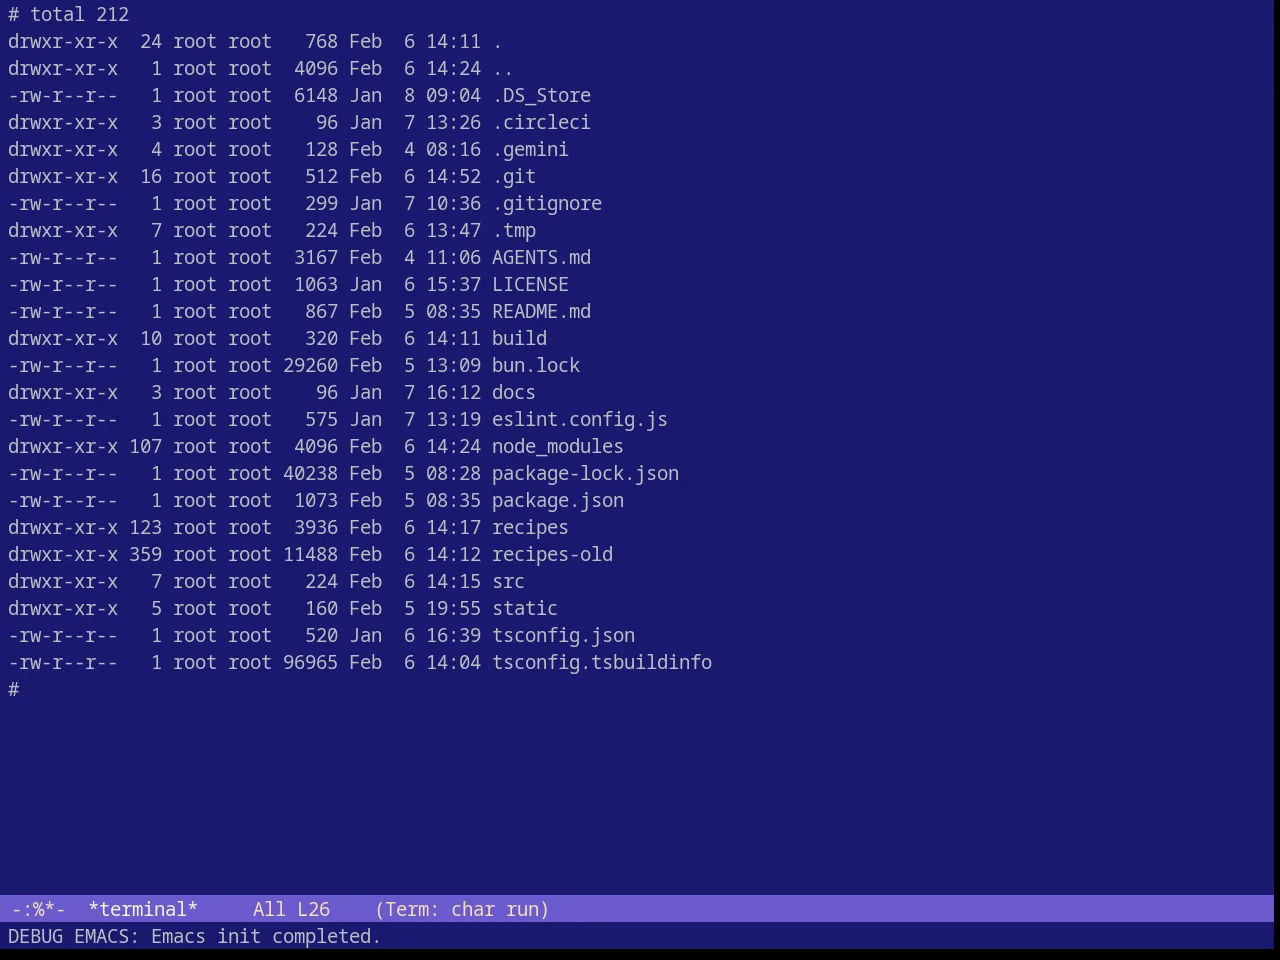This screenshot has height=960, width=1280.
Task: Click the AGENTS.md file name
Action: pos(541,257)
